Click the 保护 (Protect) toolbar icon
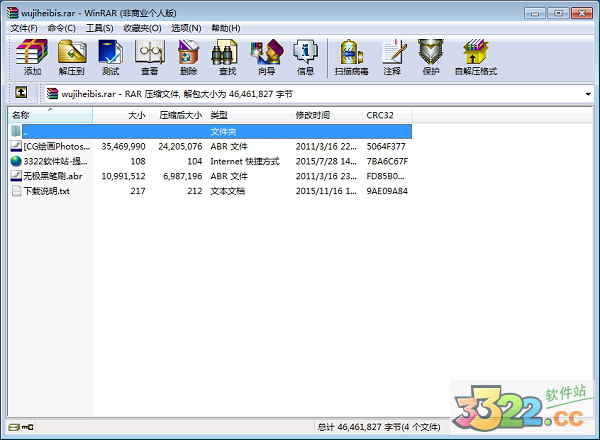Viewport: 600px width, 440px height. click(430, 58)
